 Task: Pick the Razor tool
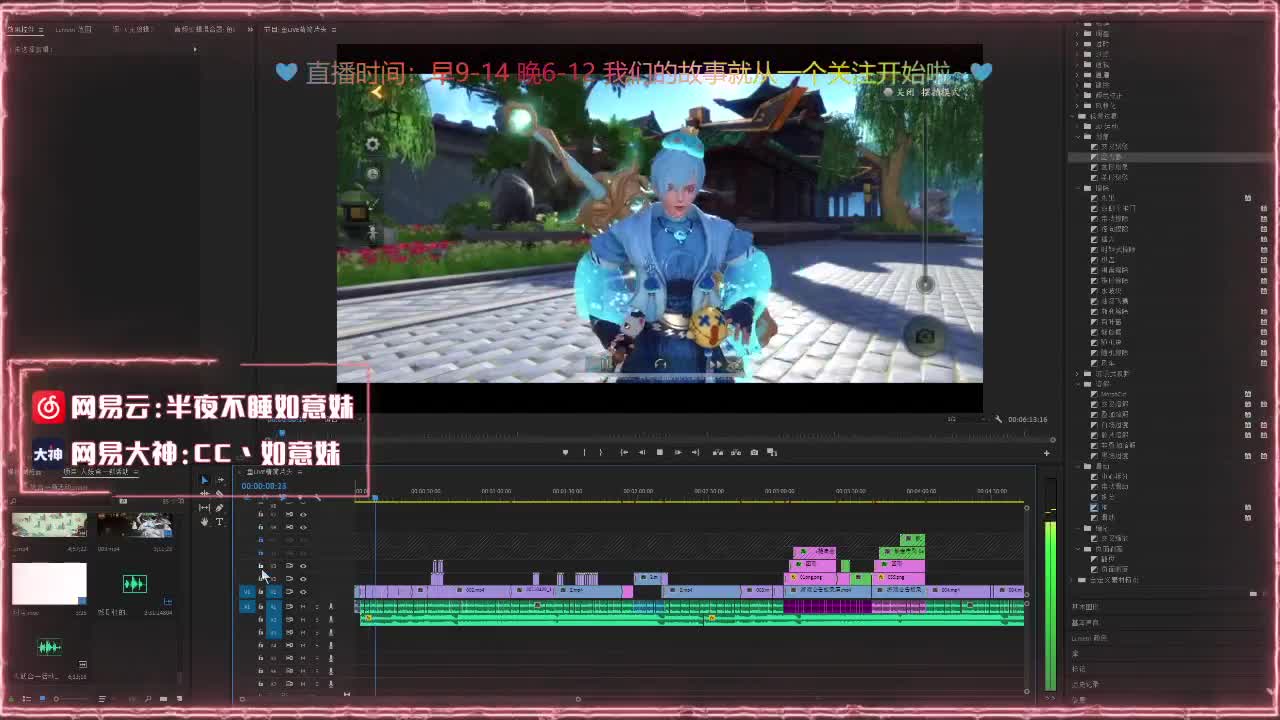[x=220, y=493]
